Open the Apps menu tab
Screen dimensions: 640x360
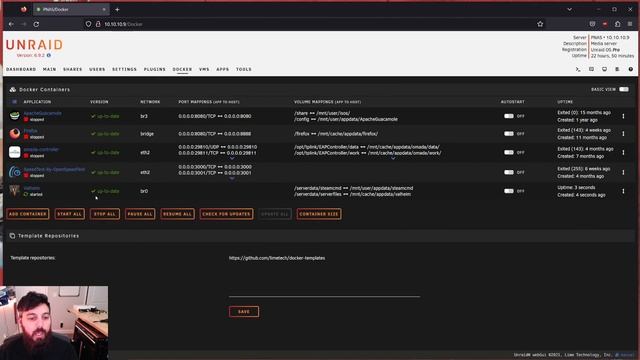222,69
